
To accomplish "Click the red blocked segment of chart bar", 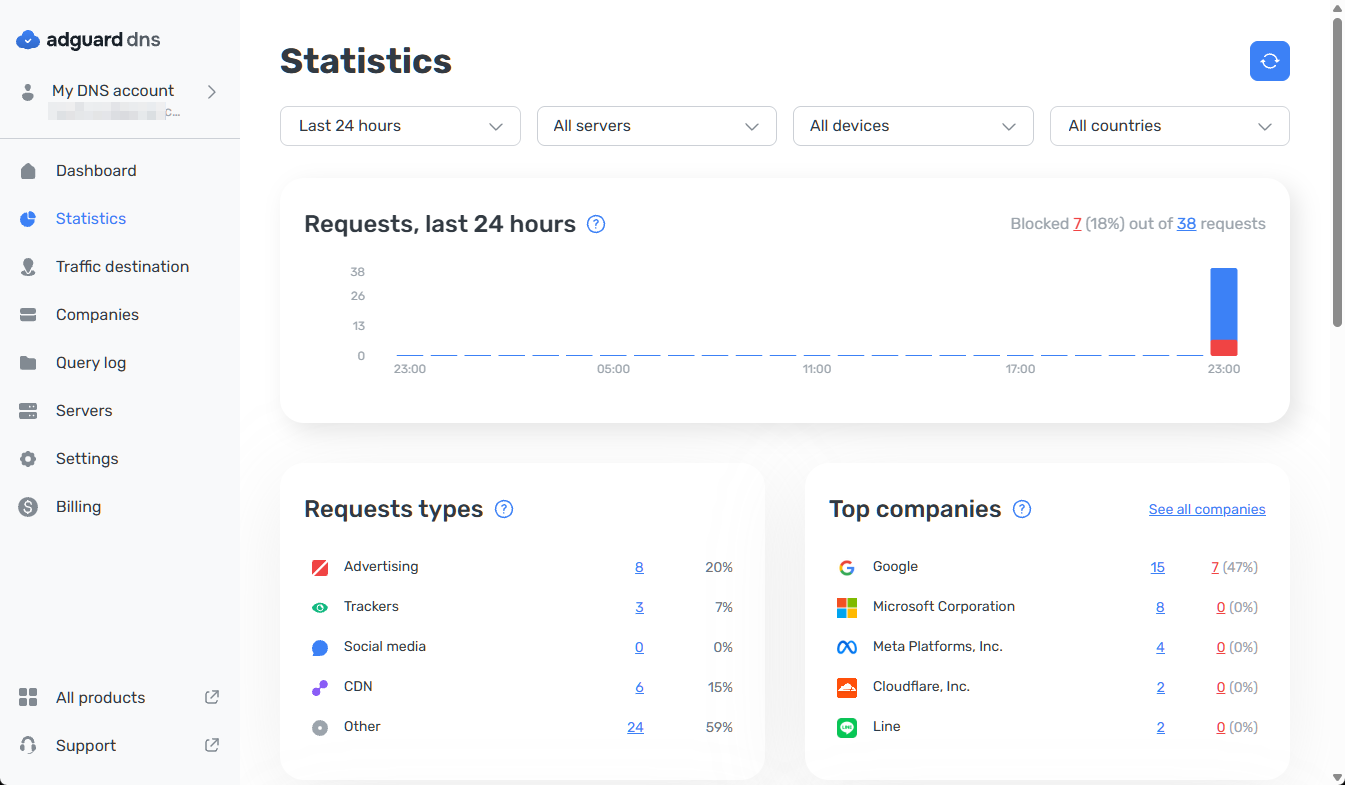I will coord(1224,348).
